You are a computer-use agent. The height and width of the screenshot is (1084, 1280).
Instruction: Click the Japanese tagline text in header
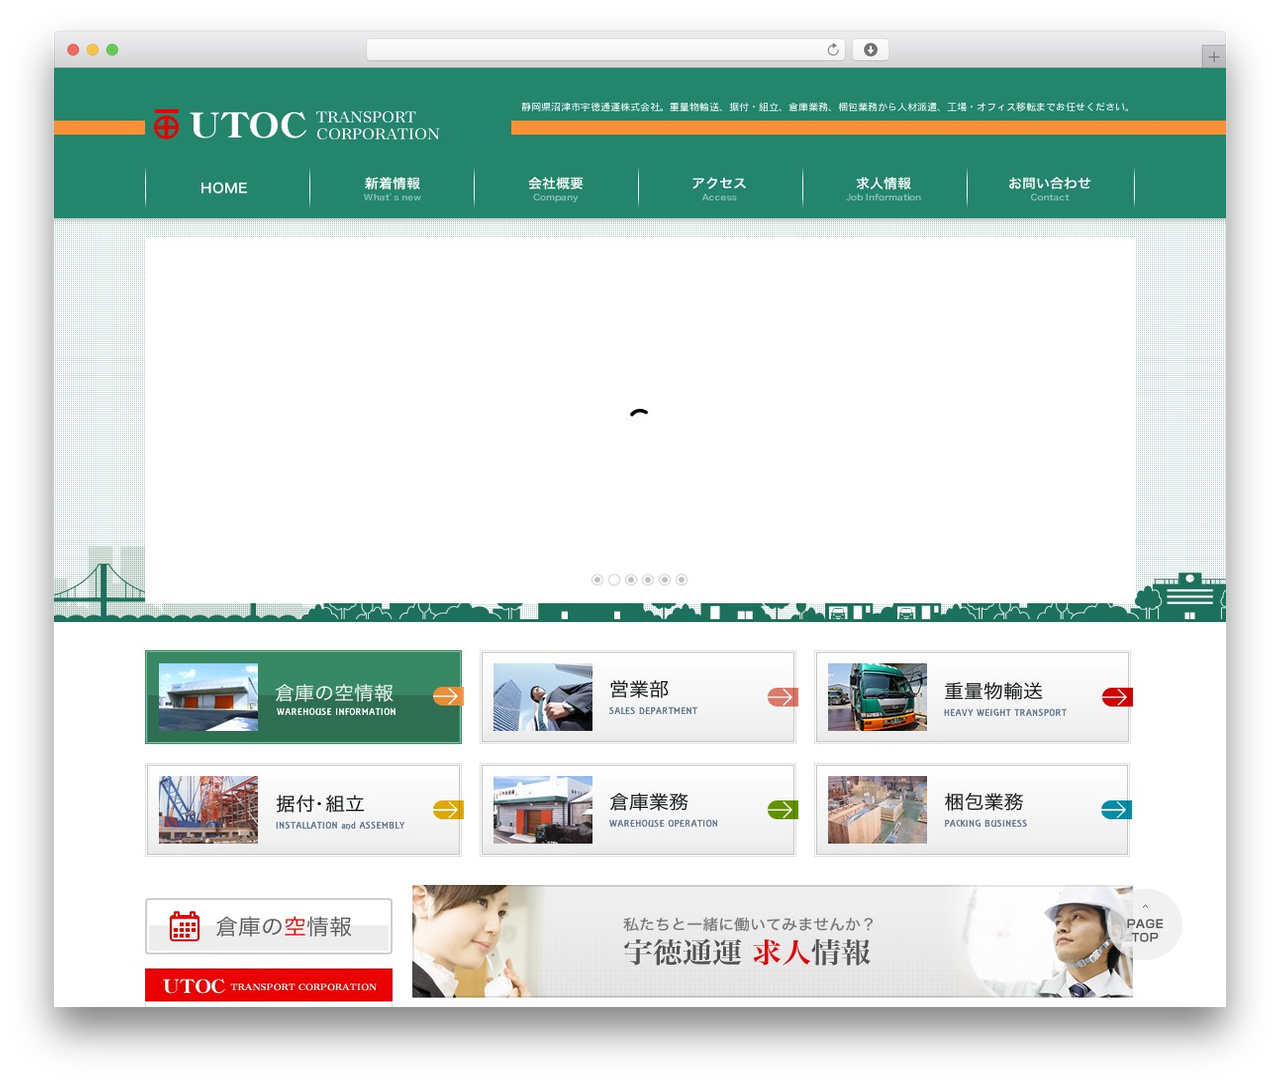pyautogui.click(x=826, y=107)
